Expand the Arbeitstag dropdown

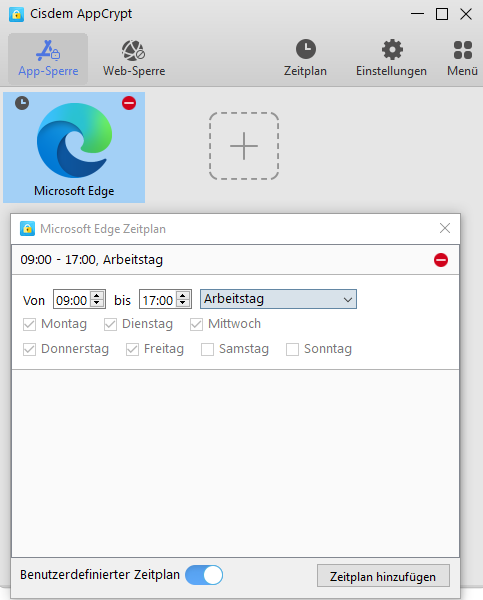tap(278, 299)
